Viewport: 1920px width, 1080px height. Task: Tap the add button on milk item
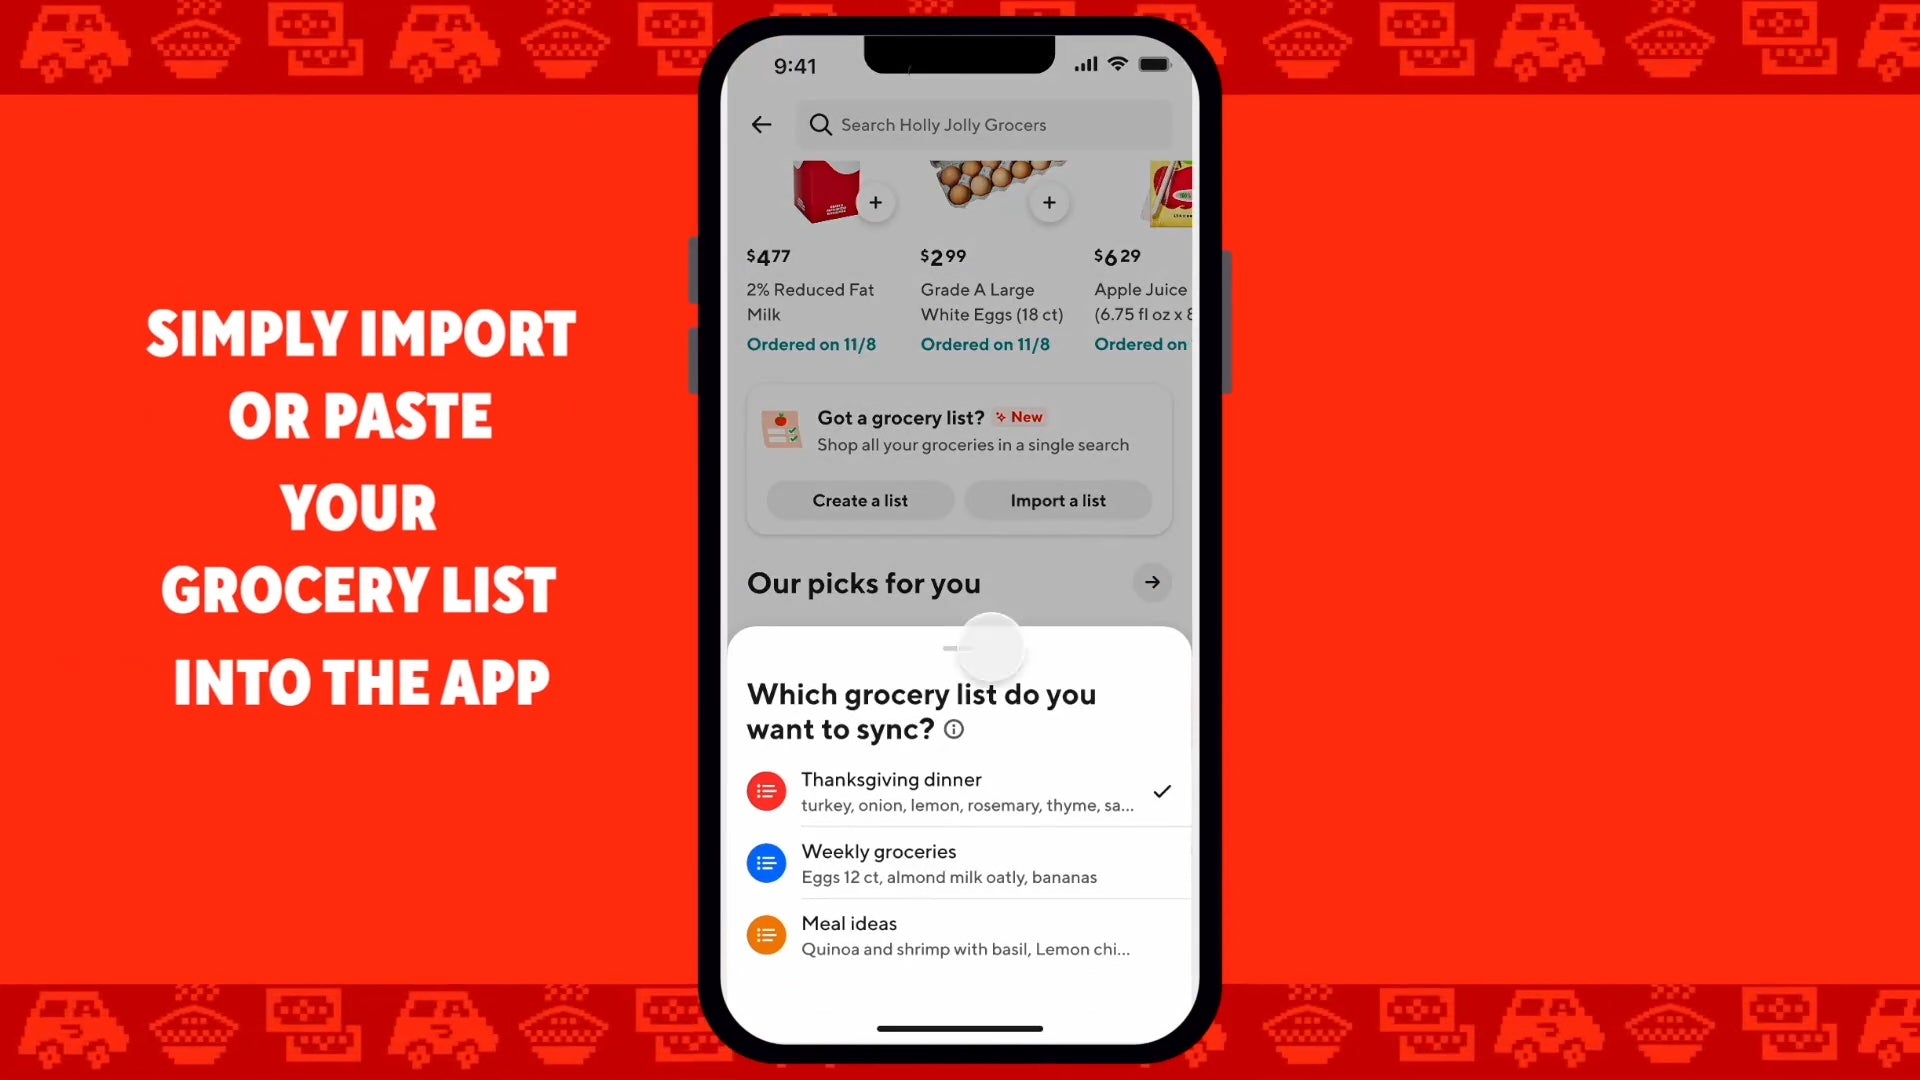click(x=874, y=203)
